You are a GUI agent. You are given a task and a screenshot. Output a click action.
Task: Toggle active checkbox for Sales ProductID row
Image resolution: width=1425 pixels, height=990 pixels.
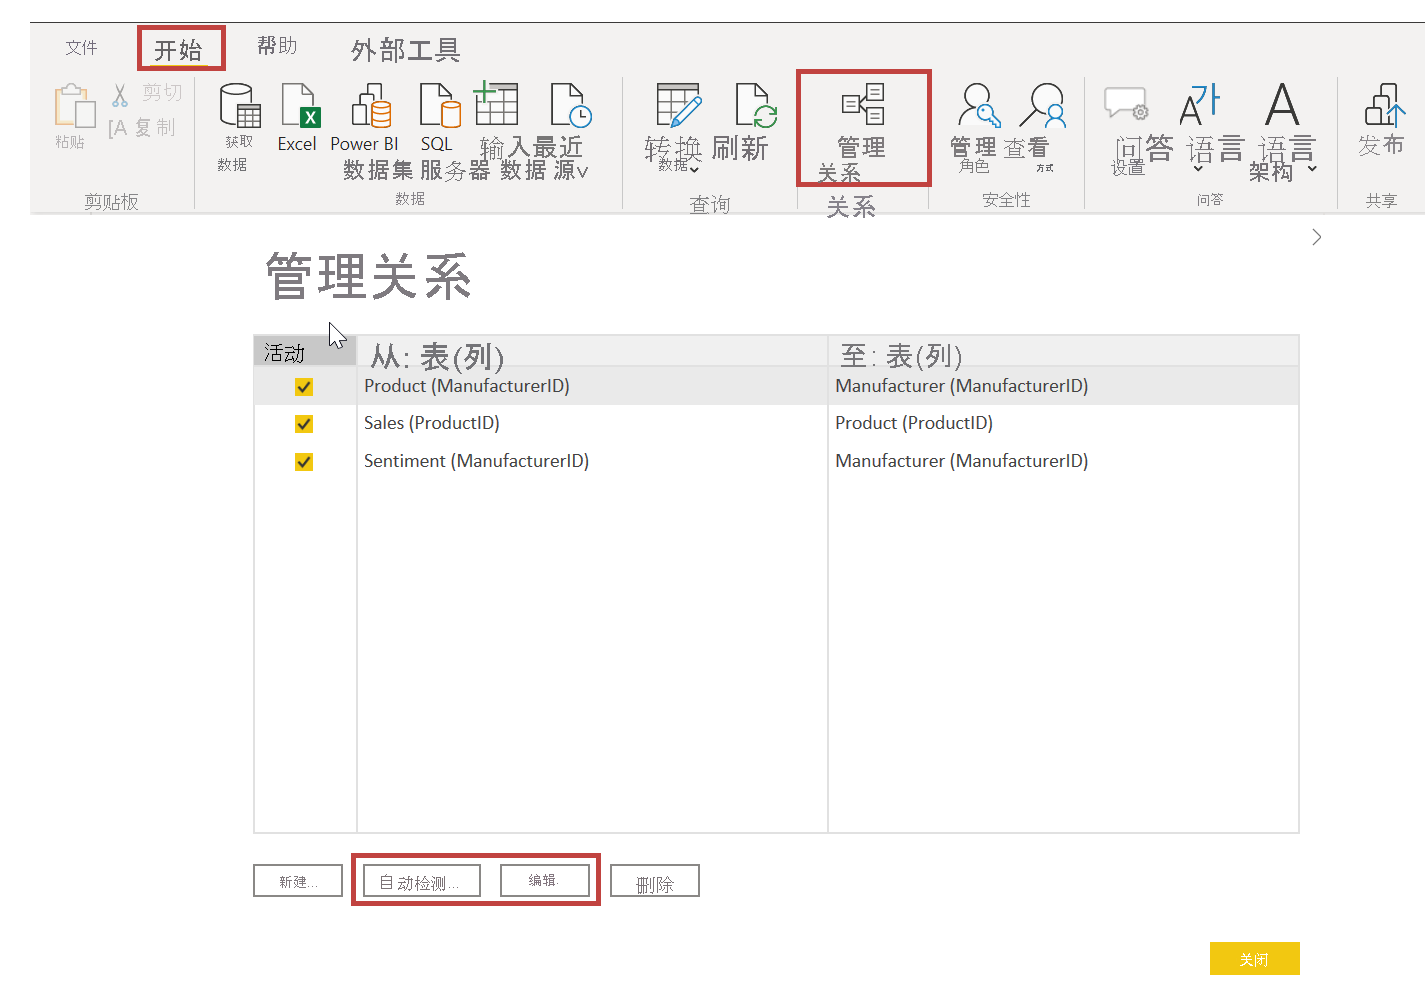304,424
